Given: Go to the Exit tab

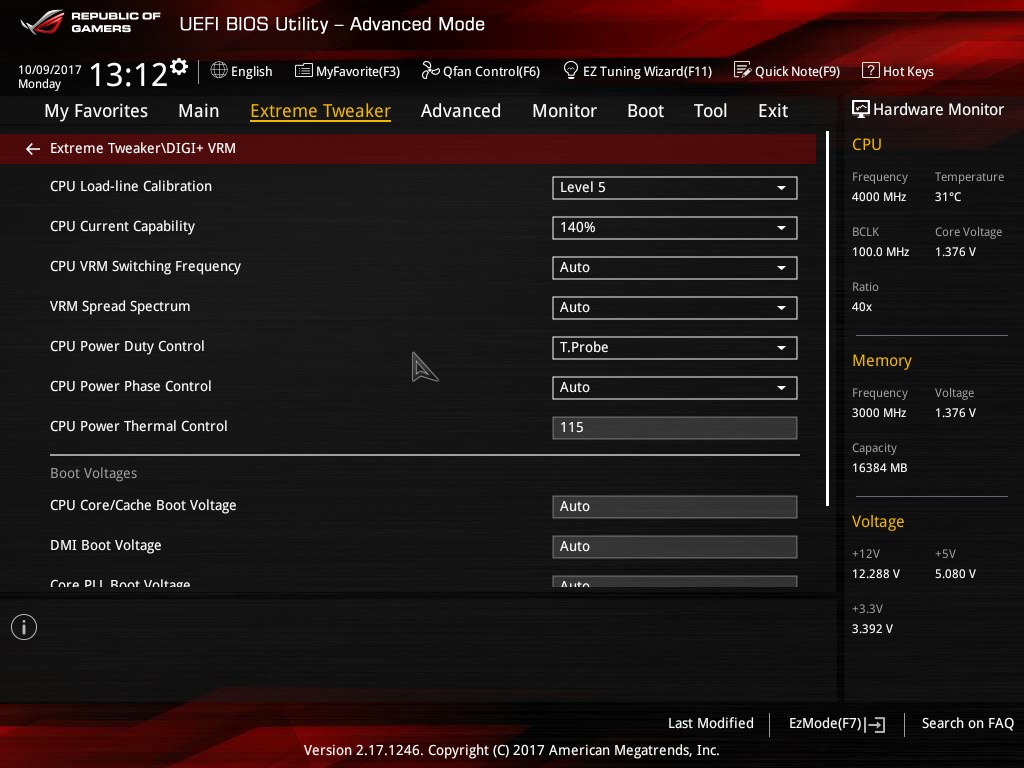Looking at the screenshot, I should 773,111.
